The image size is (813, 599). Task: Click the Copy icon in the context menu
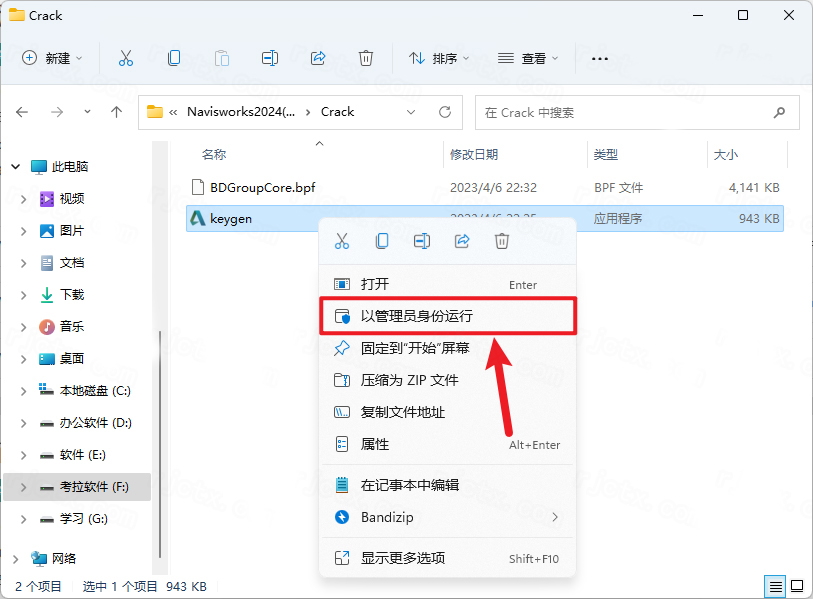tap(382, 241)
